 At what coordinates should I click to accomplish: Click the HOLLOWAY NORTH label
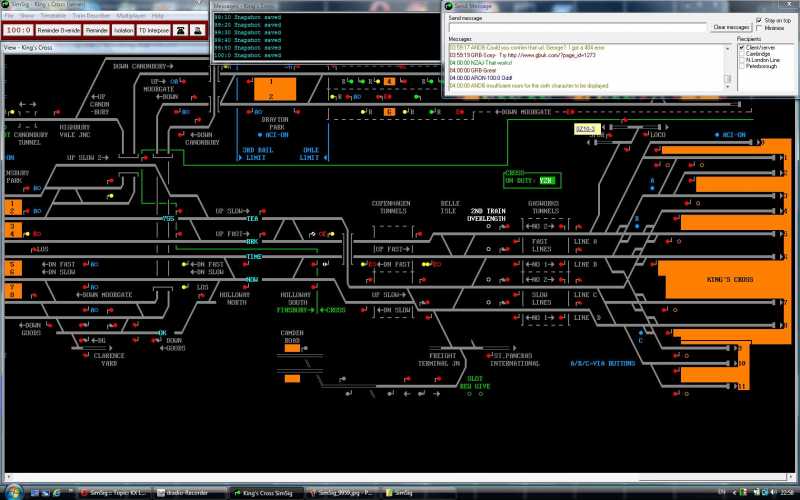(234, 298)
